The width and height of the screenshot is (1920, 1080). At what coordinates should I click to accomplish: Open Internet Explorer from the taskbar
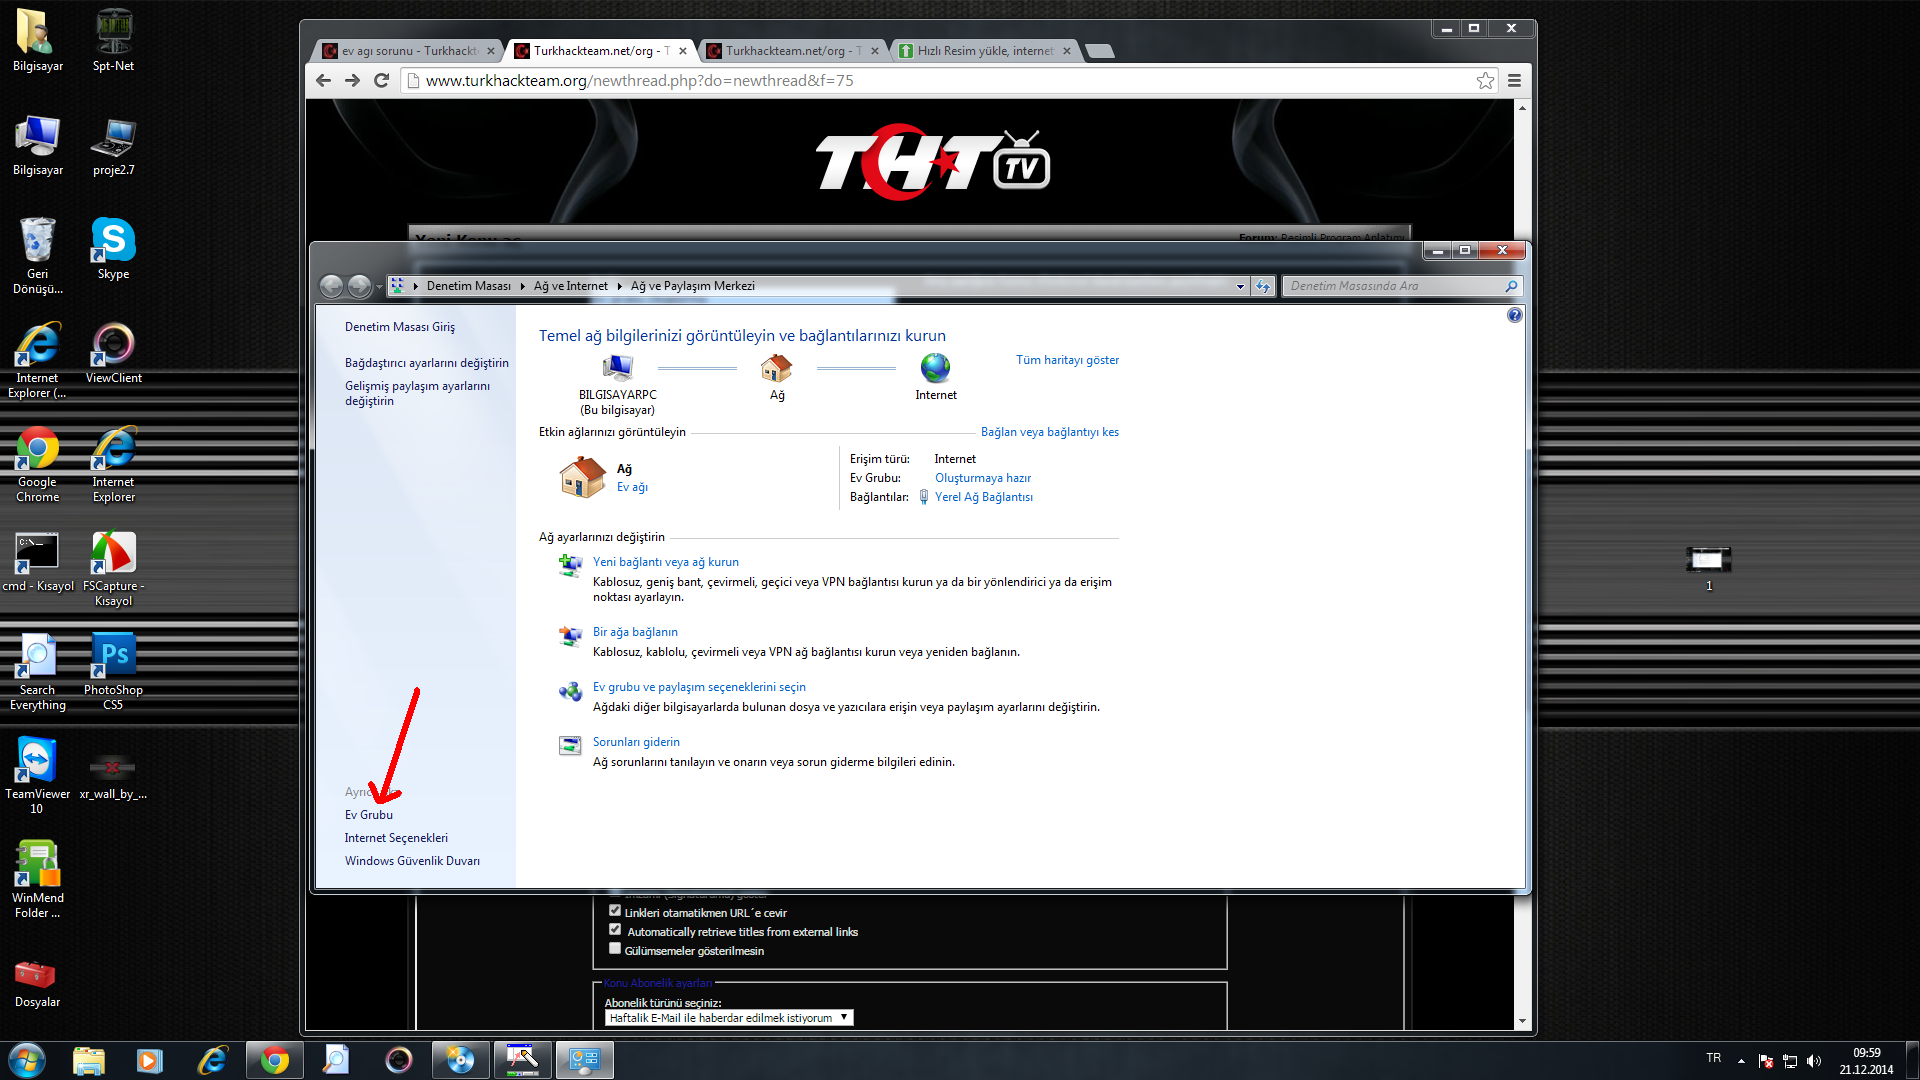(x=212, y=1060)
